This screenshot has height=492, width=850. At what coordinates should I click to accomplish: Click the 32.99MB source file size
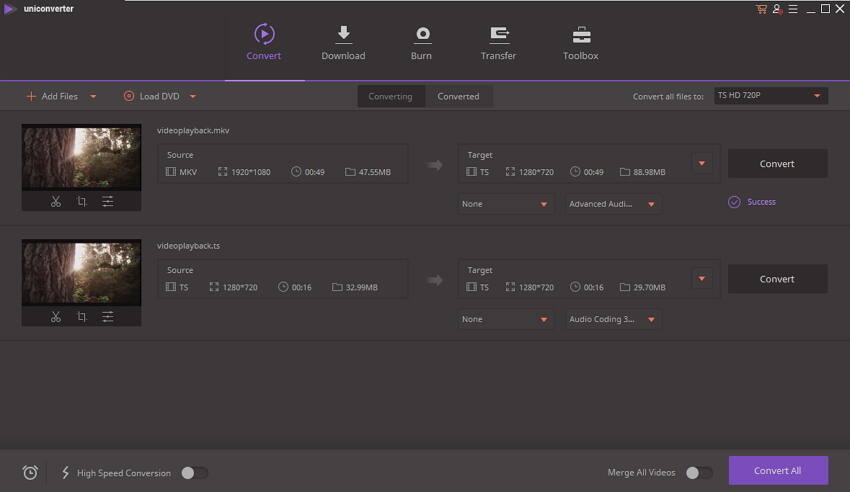tap(362, 287)
